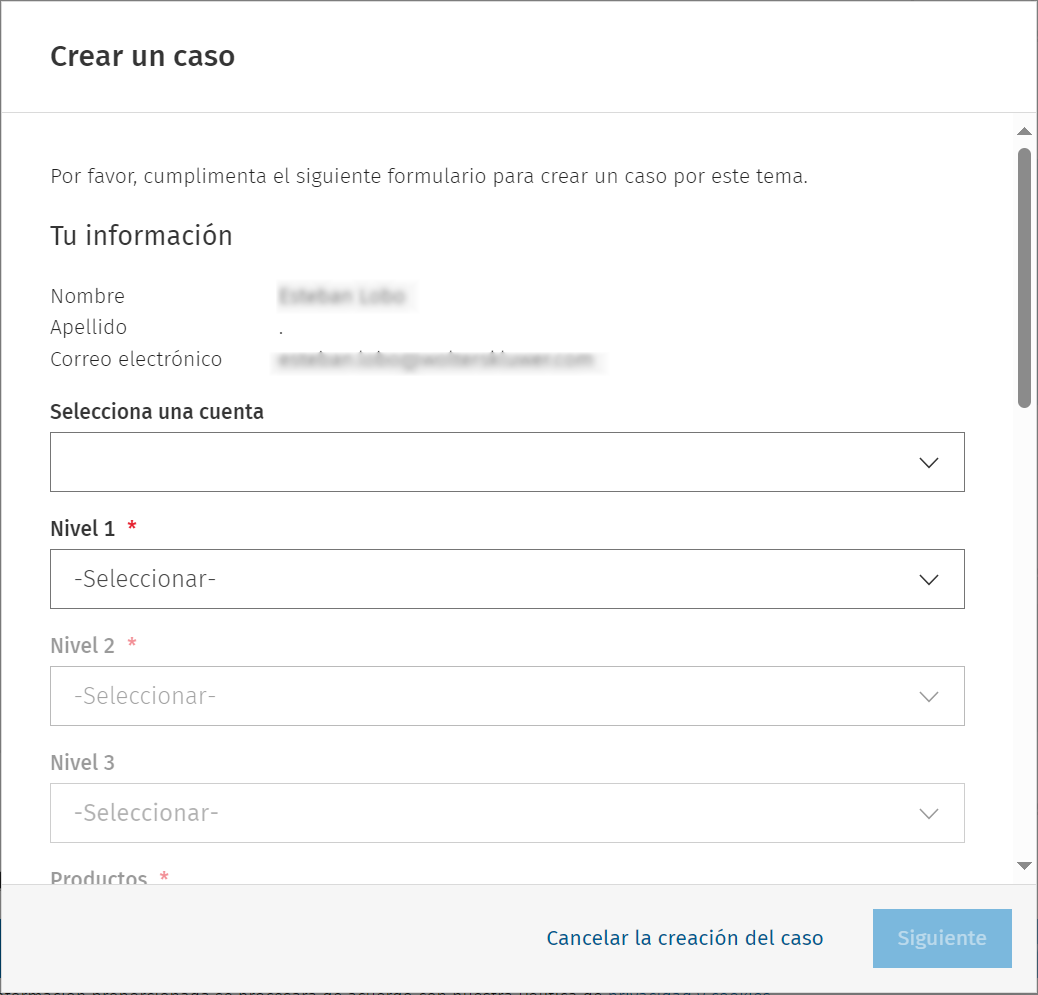Image resolution: width=1038 pixels, height=995 pixels.
Task: Click the Apellido row
Action: (x=88, y=327)
